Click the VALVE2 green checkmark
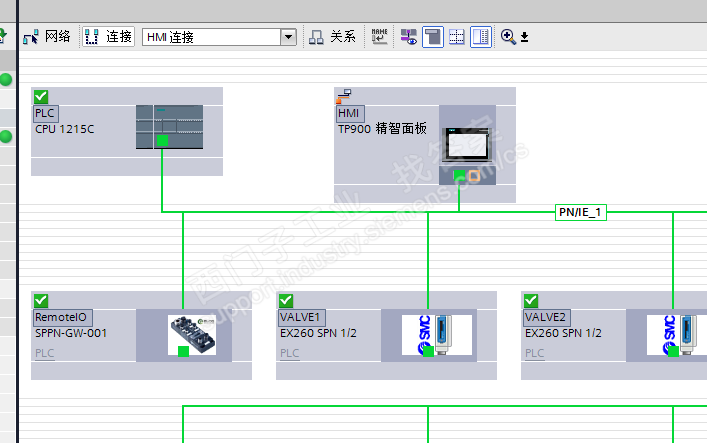The height and width of the screenshot is (443, 707). [x=531, y=300]
